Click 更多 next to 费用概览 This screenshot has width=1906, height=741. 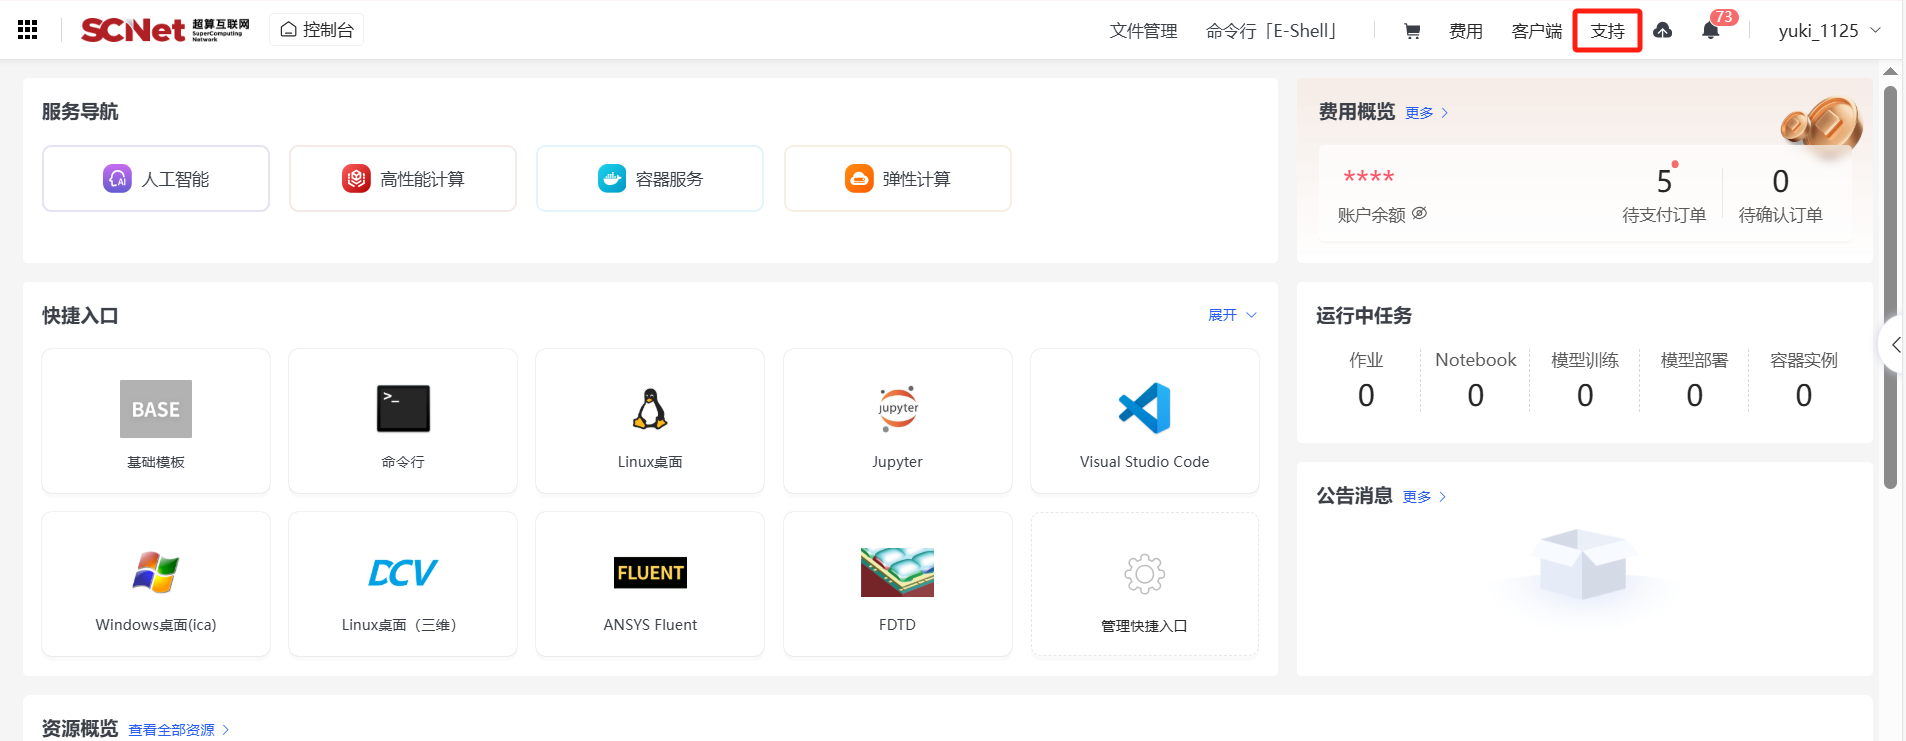1426,113
